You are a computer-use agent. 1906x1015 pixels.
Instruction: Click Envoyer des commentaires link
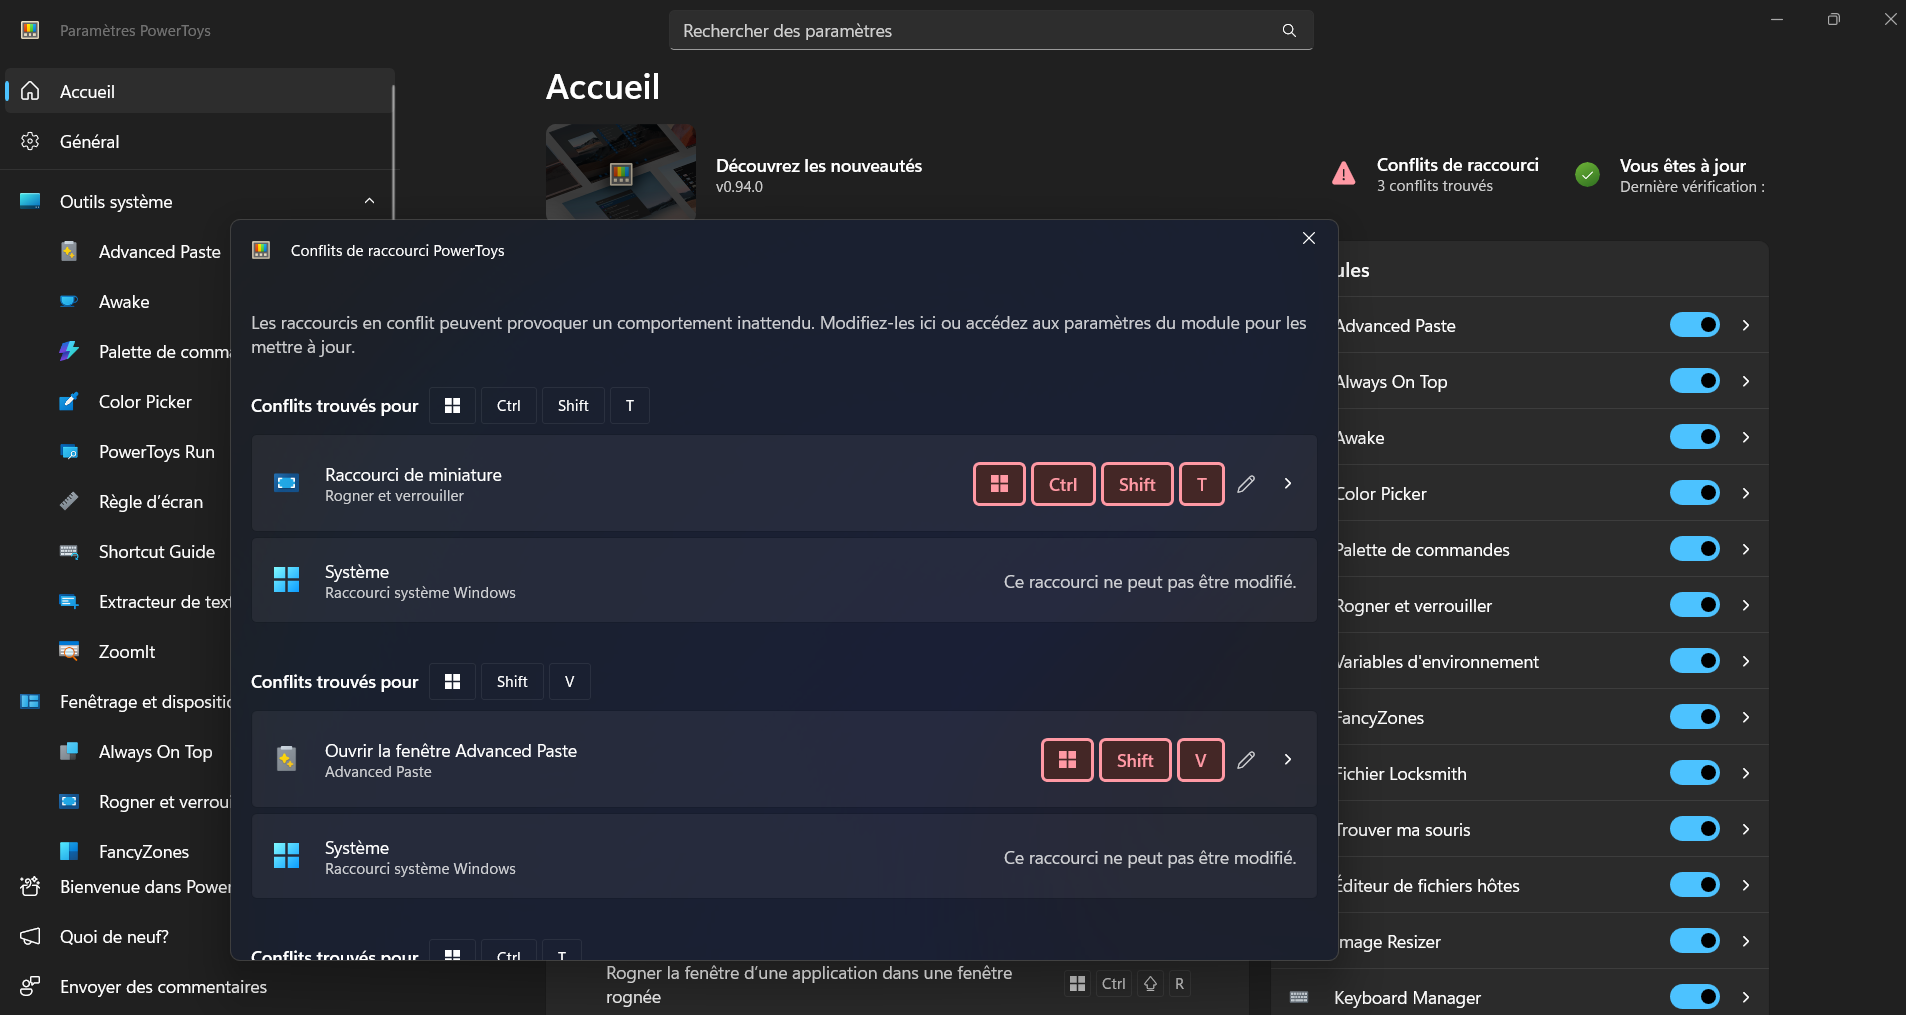pyautogui.click(x=163, y=987)
